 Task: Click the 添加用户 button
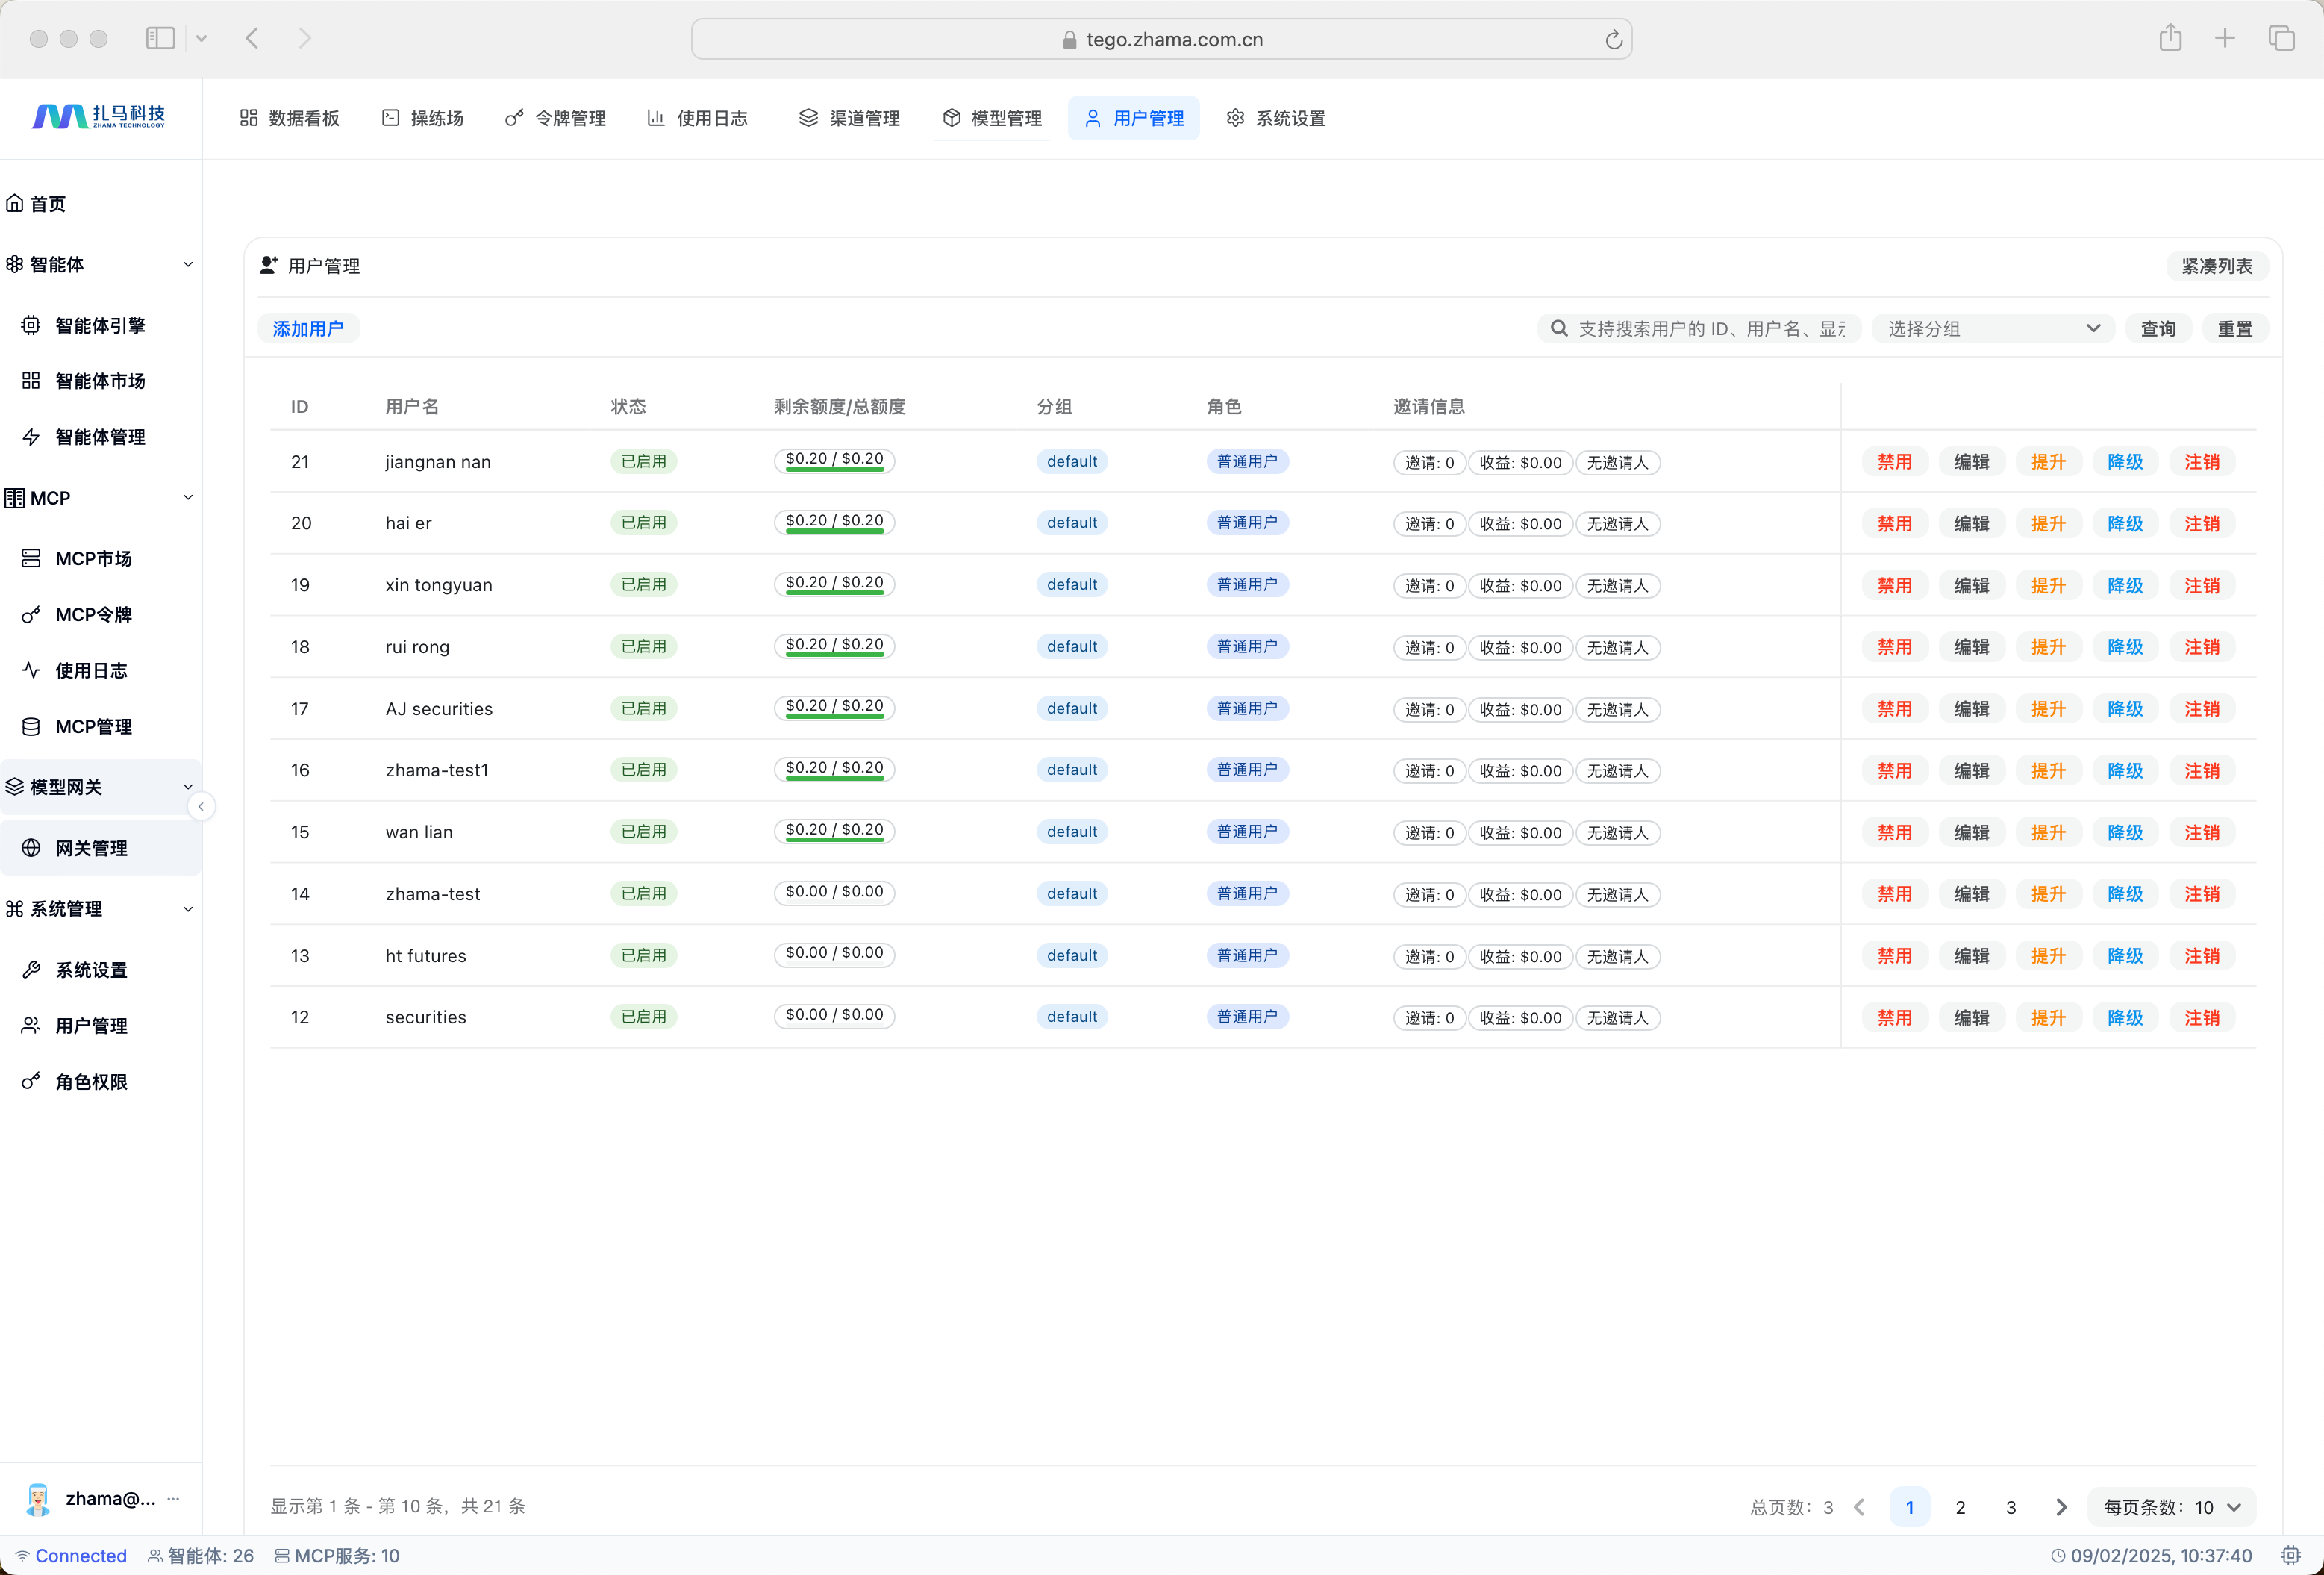coord(308,328)
